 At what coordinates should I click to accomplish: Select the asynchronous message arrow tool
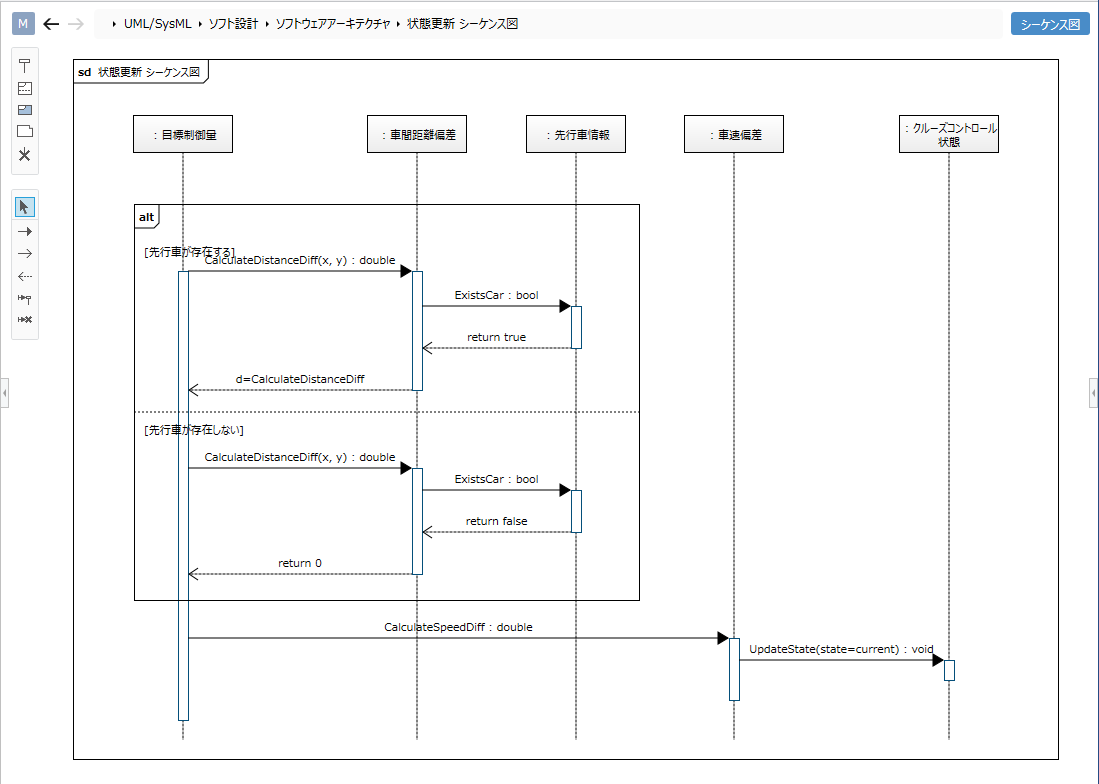click(x=25, y=254)
